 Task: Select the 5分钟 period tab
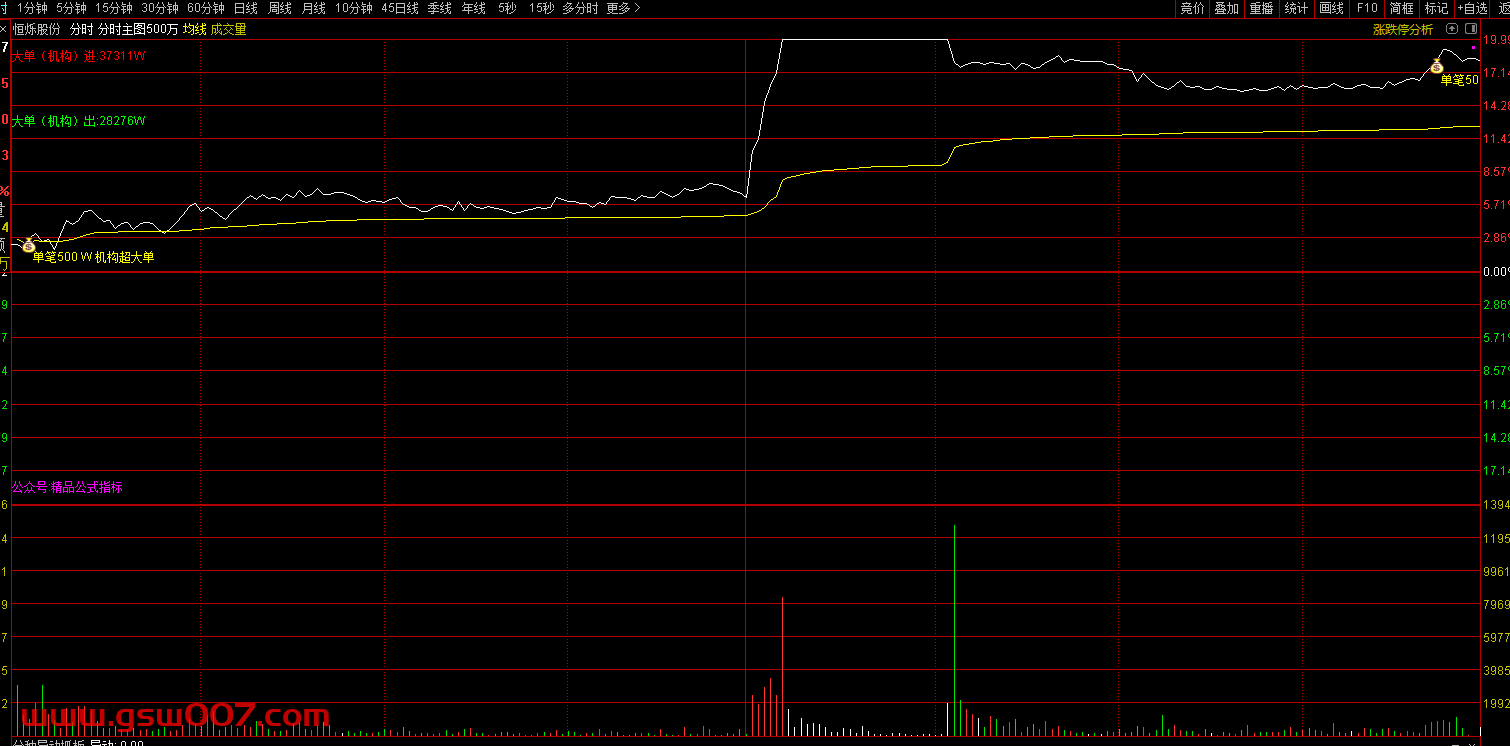point(71,8)
